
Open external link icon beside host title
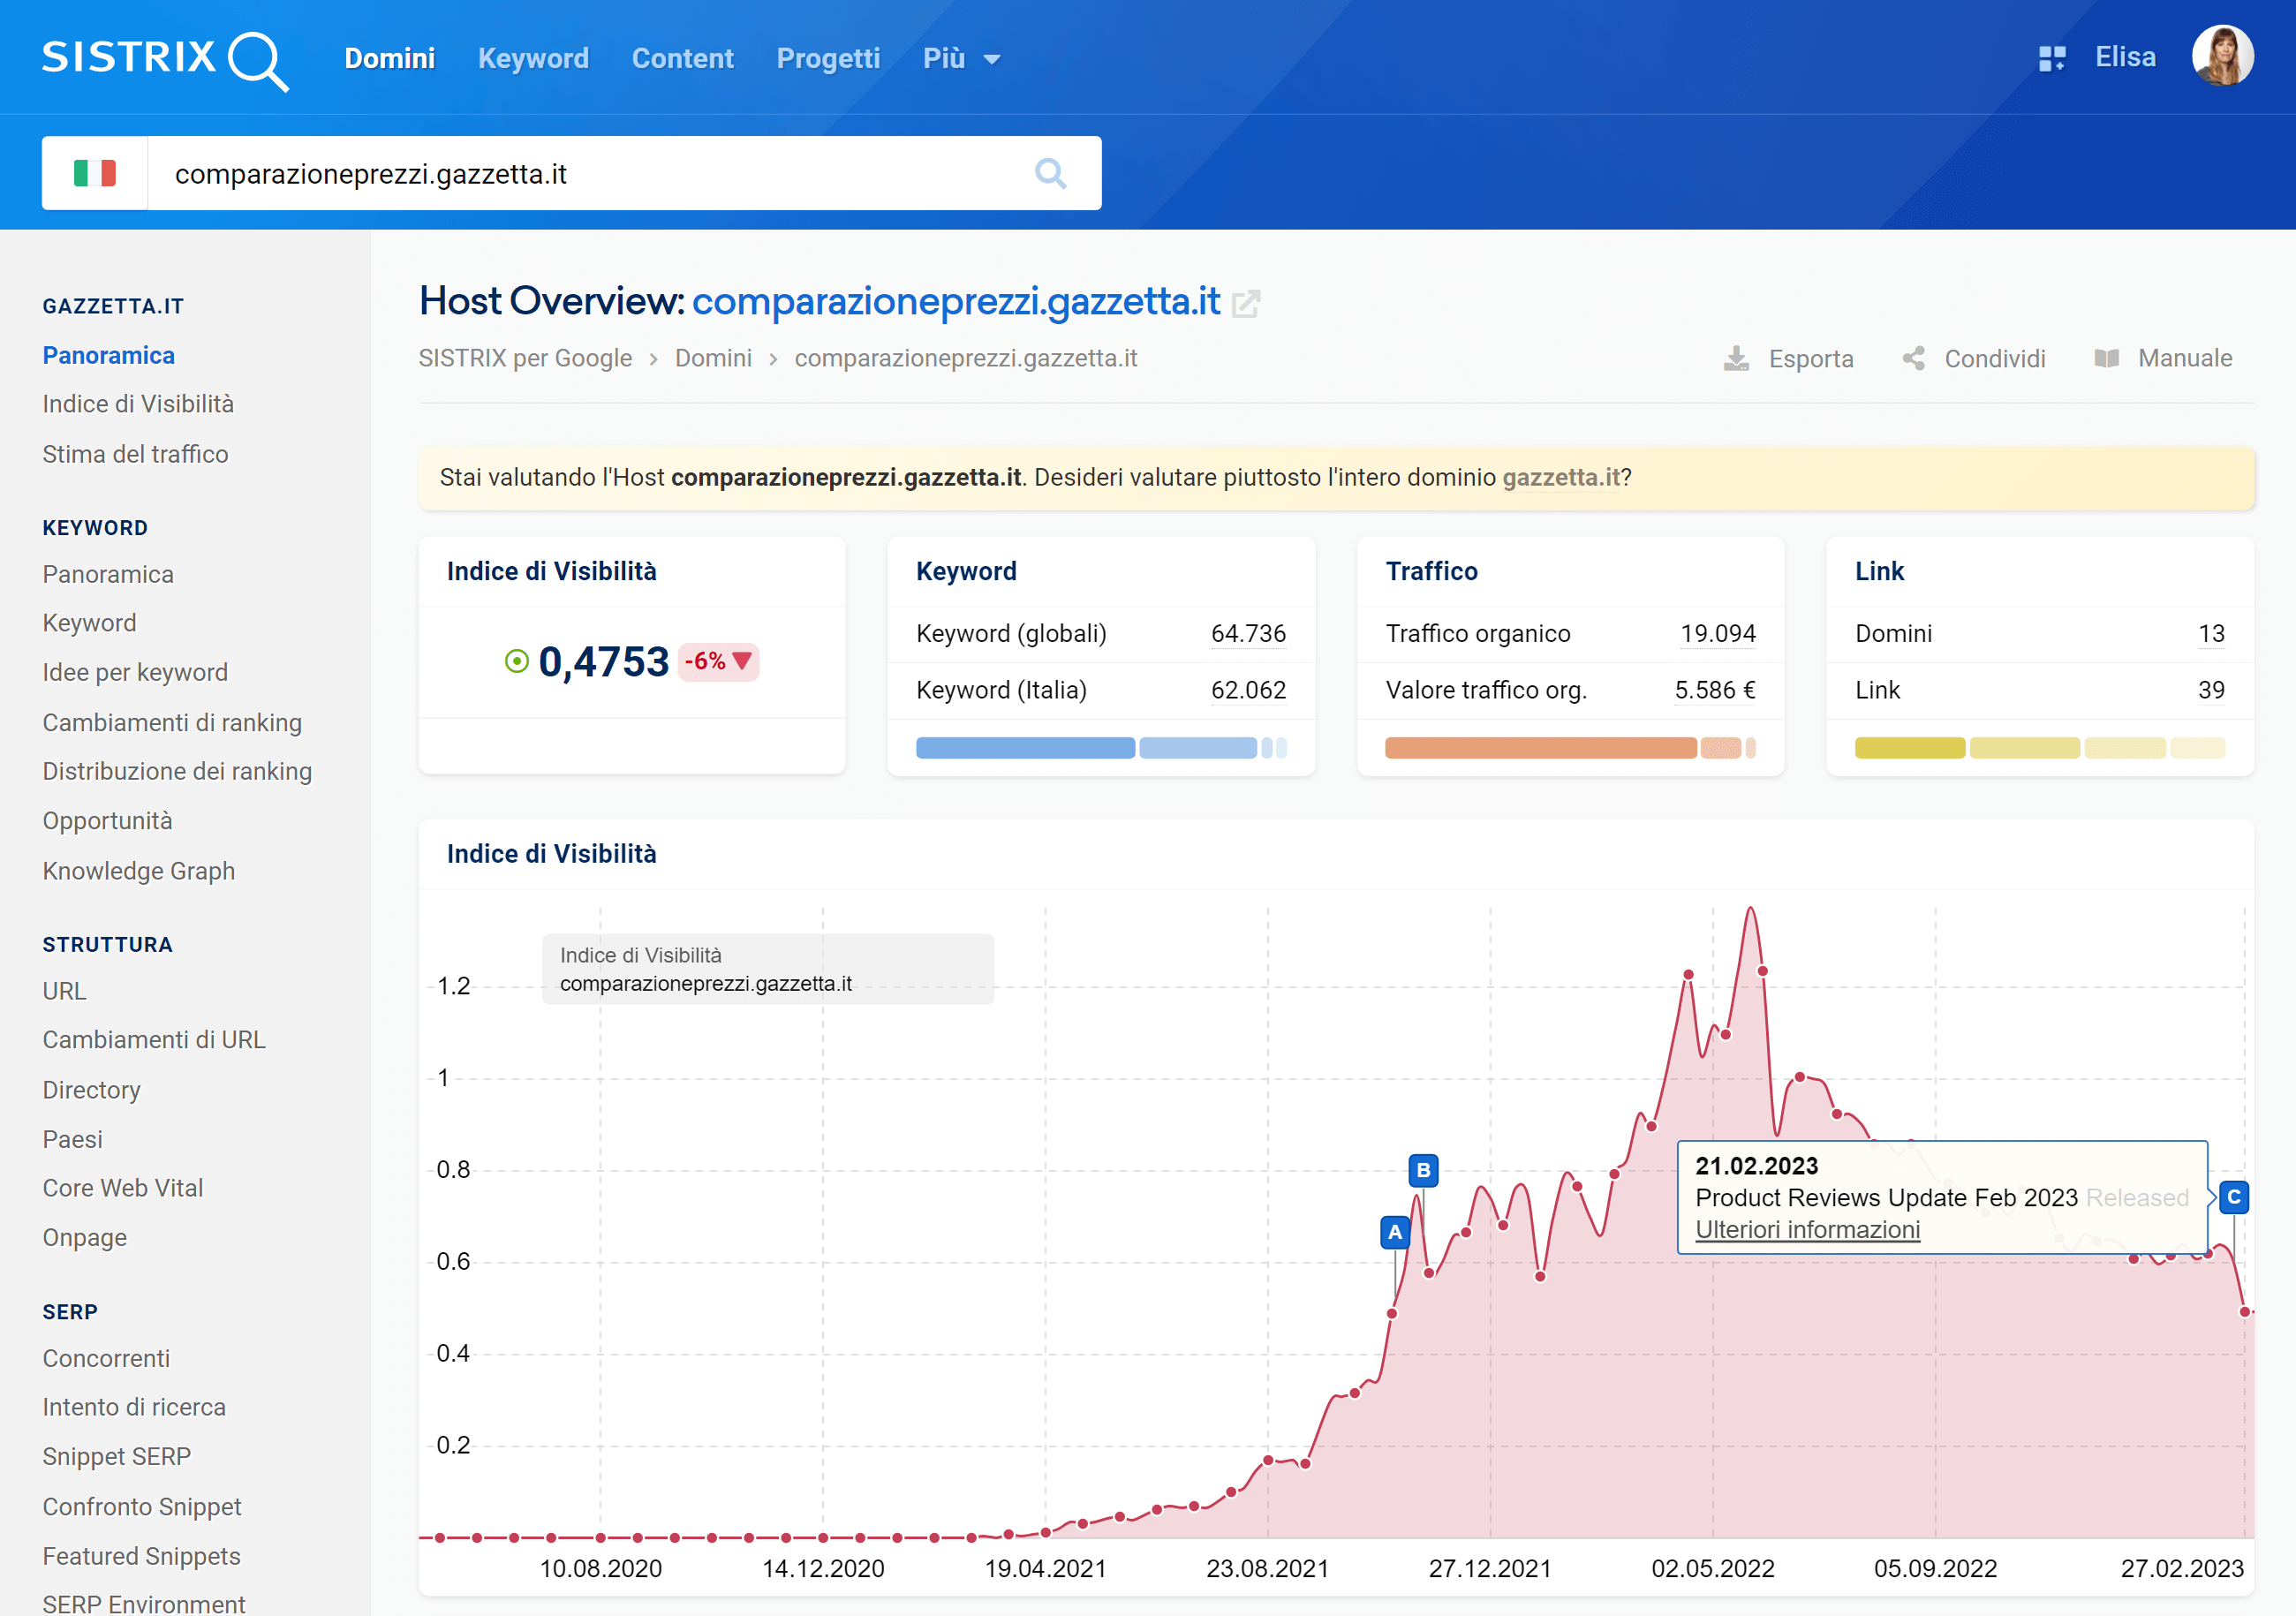tap(1246, 303)
